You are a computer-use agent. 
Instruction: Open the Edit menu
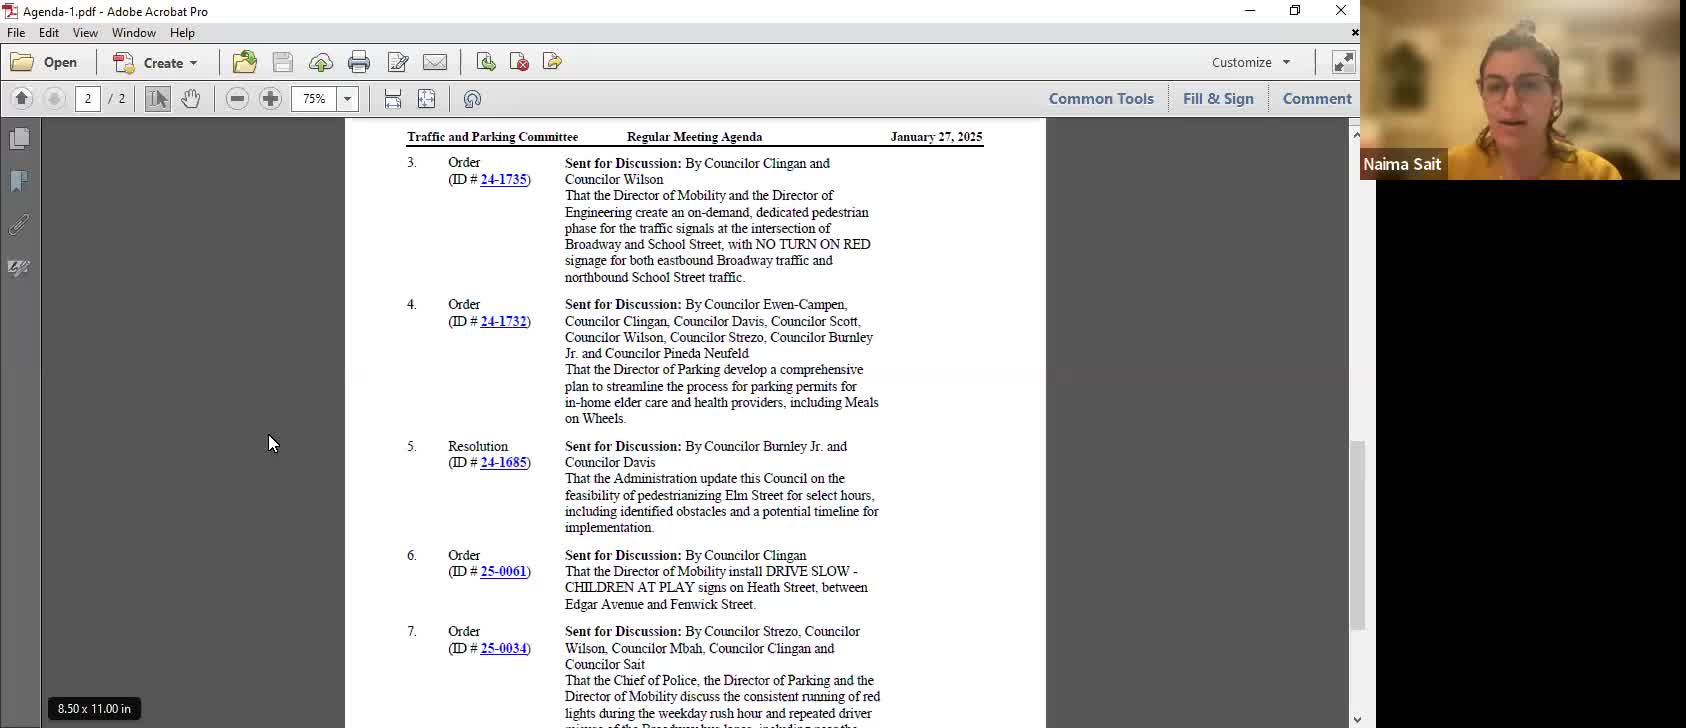[x=49, y=33]
